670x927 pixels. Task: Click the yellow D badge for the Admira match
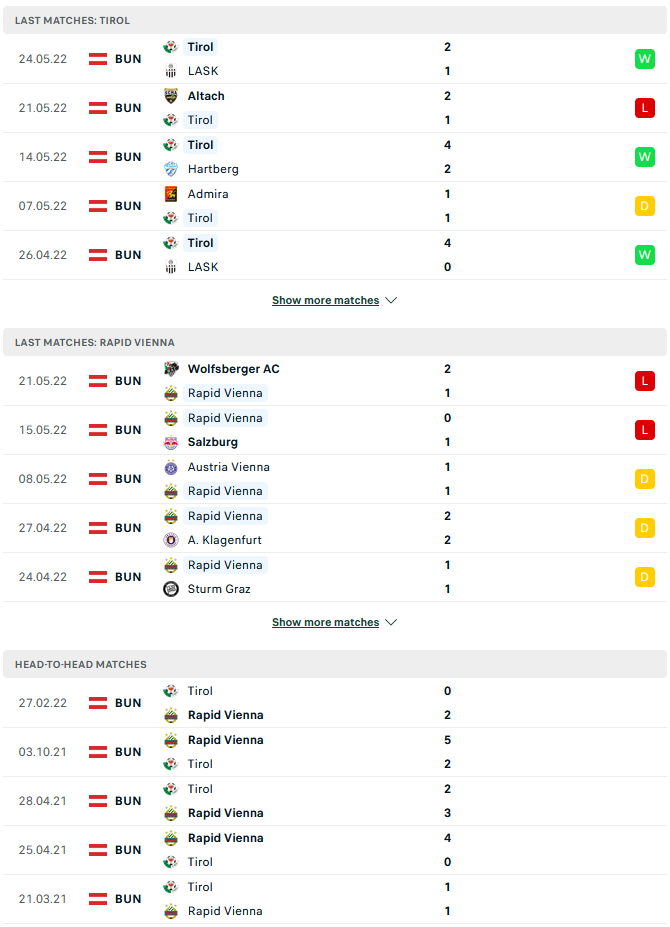(x=644, y=206)
